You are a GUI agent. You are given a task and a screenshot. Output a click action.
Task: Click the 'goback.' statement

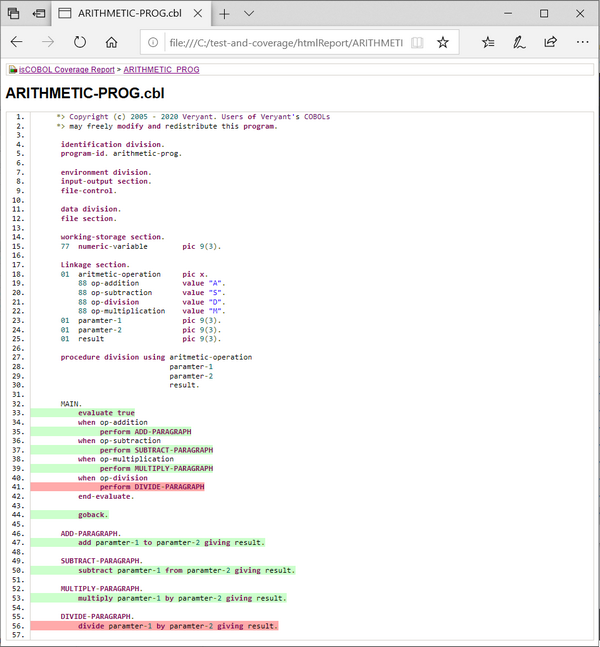point(93,515)
